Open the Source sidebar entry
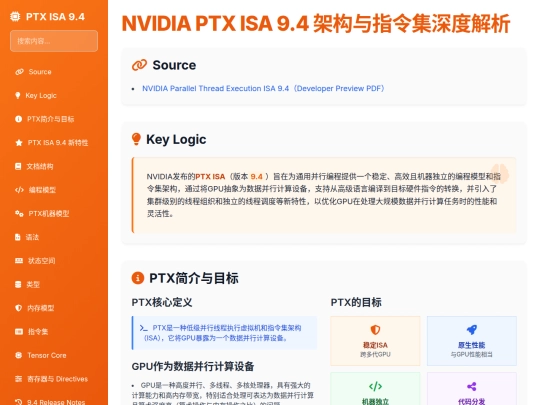 coord(40,72)
